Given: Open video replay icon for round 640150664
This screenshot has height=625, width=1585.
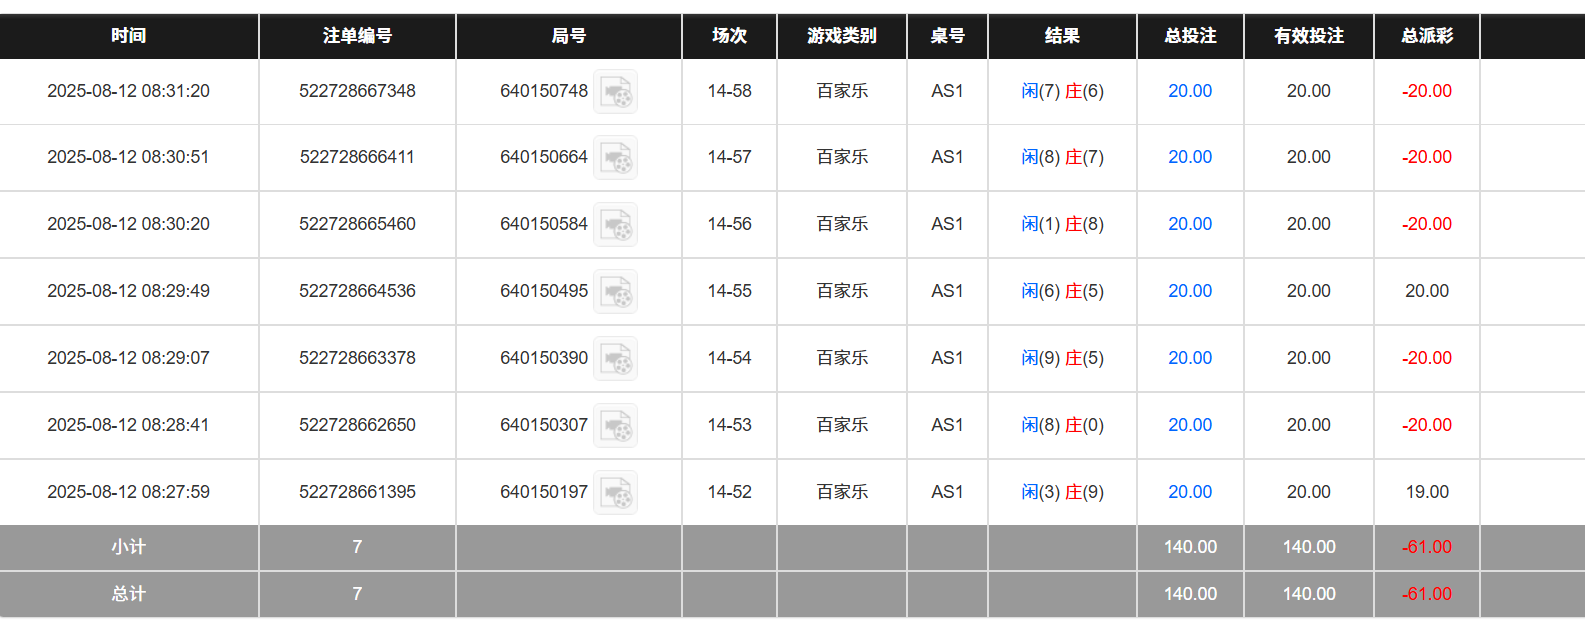Looking at the screenshot, I should 615,158.
